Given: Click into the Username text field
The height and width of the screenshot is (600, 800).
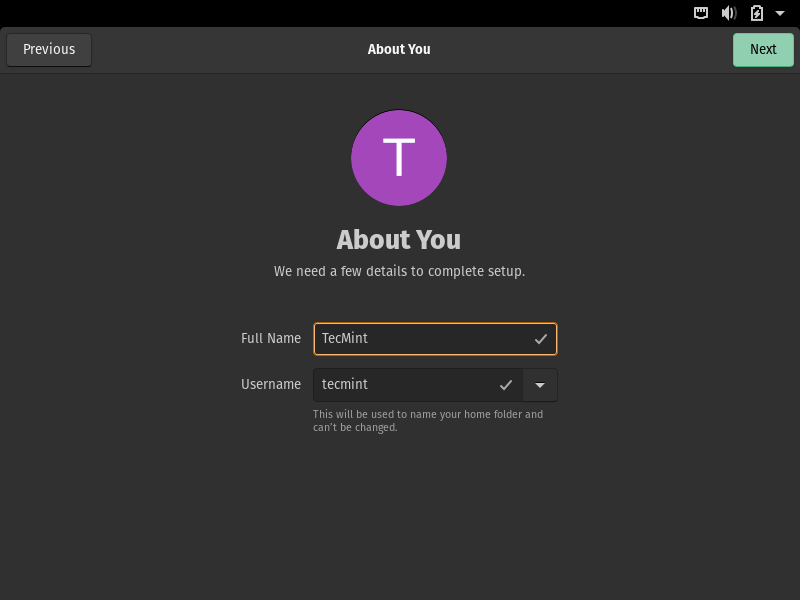Looking at the screenshot, I should tap(418, 385).
